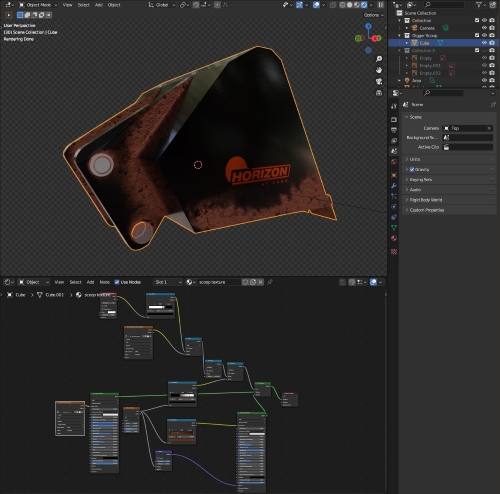Viewport: 500px width, 494px height.
Task: Open Global transform orientation dropdown
Action: [x=162, y=5]
